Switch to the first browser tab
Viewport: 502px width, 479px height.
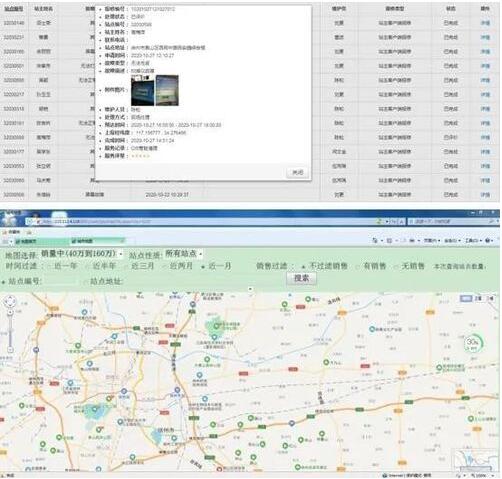(x=42, y=241)
